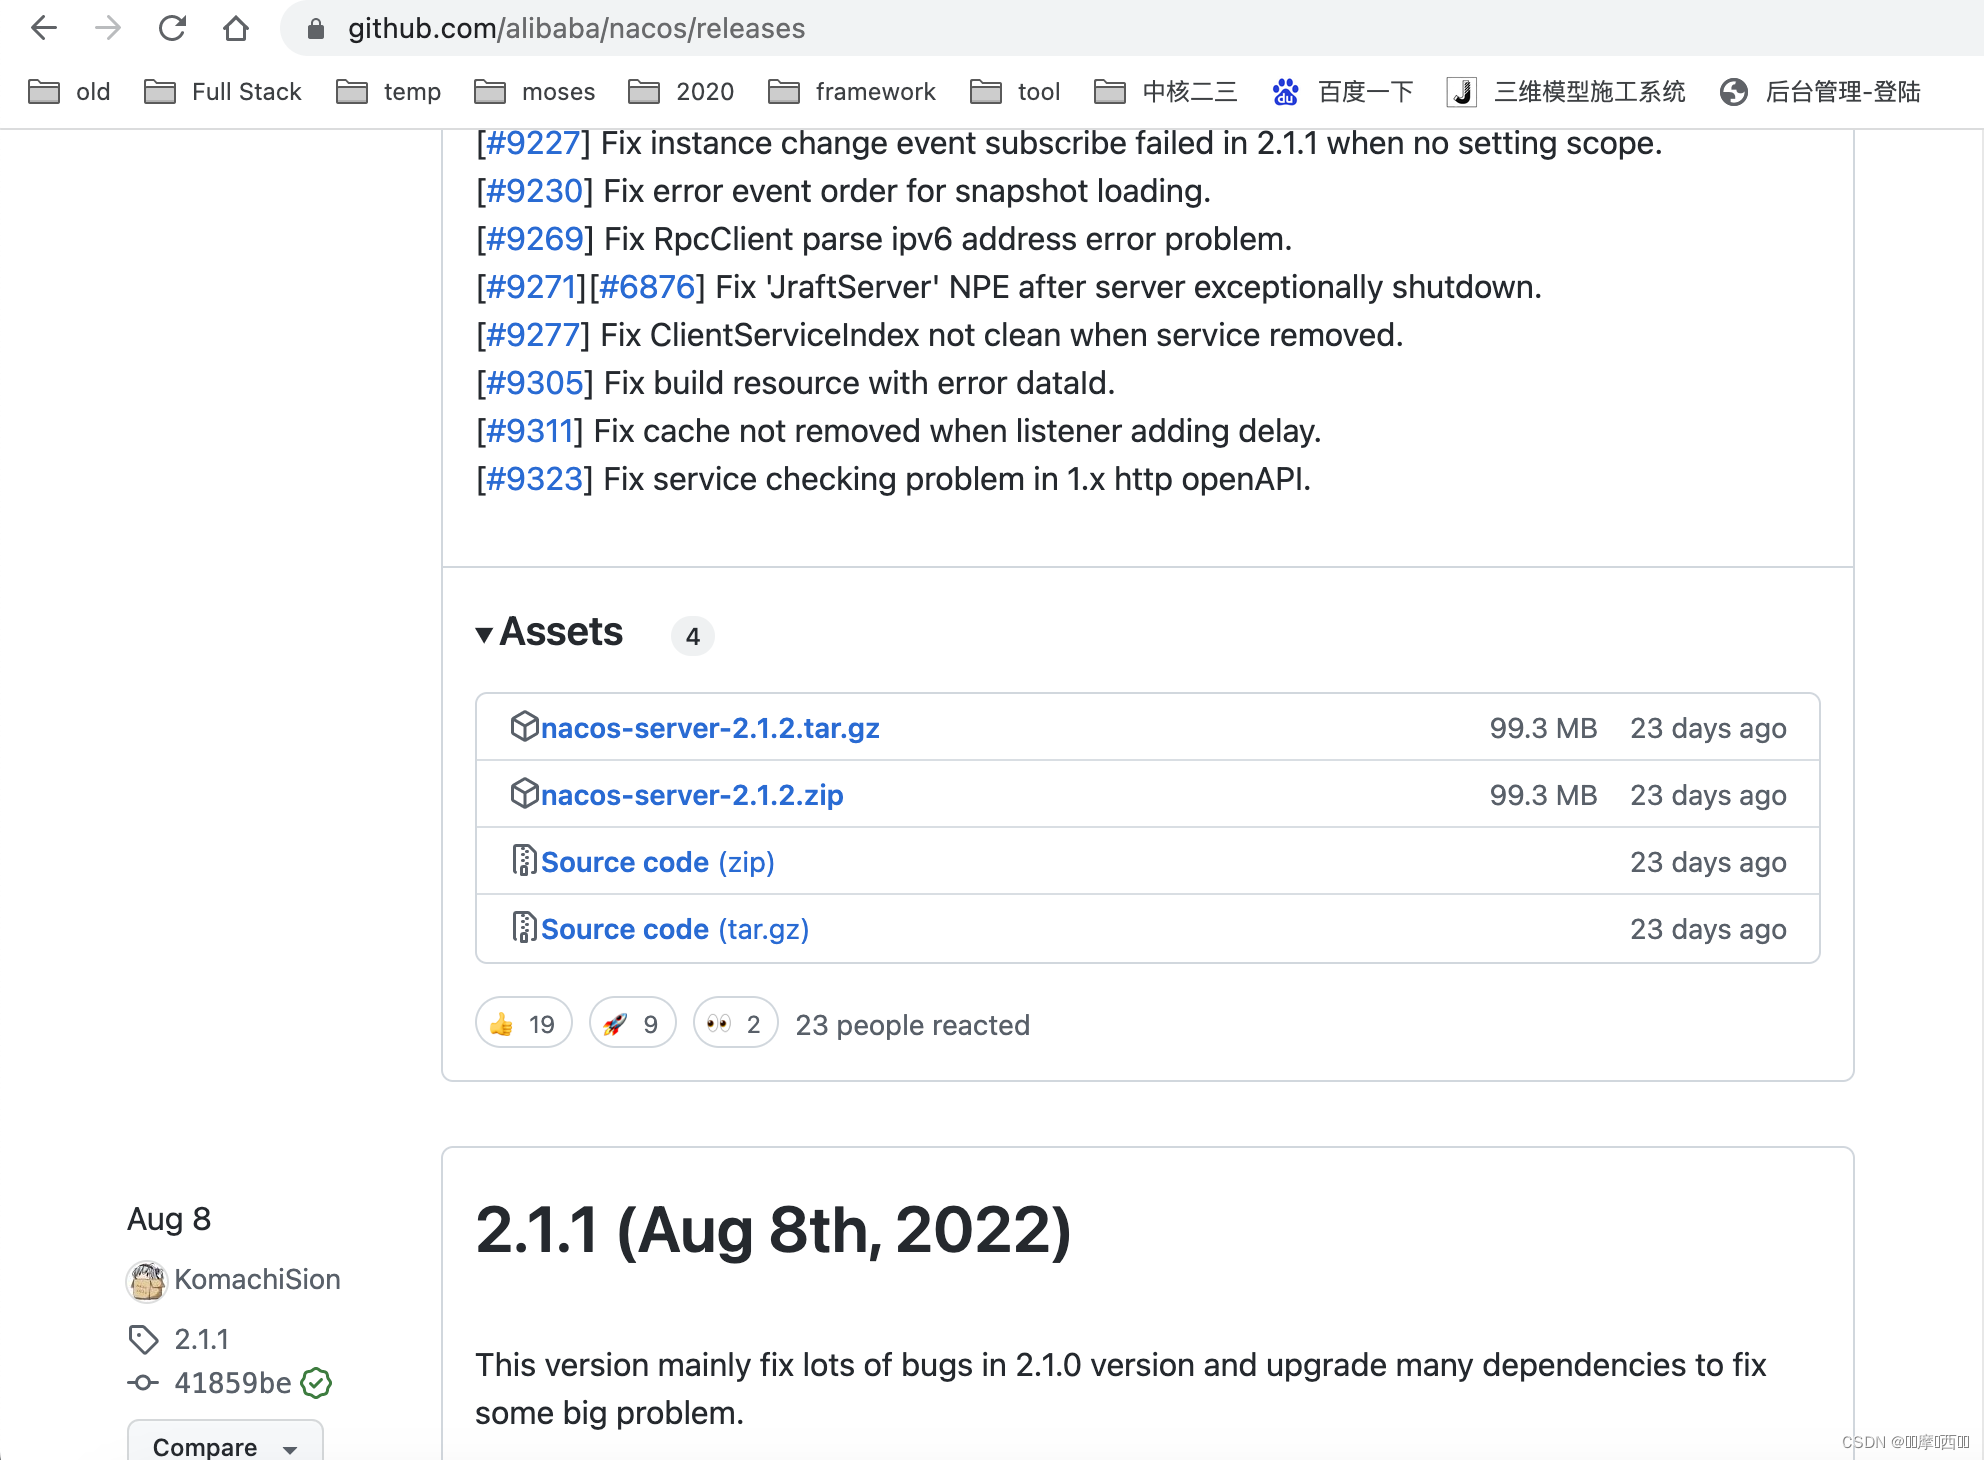1984x1460 pixels.
Task: Download nacos-server-2.1.2.tar.gz
Action: click(710, 728)
